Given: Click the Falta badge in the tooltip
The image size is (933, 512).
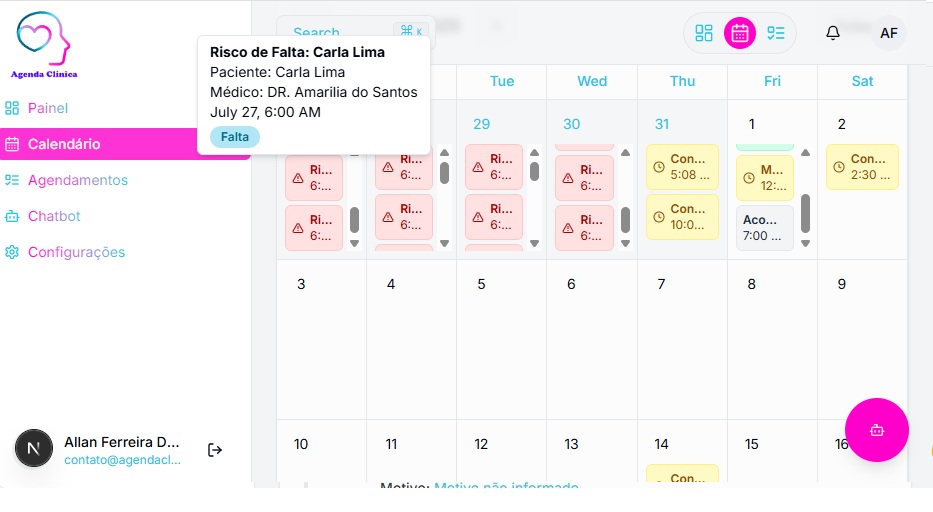Looking at the screenshot, I should [x=234, y=137].
